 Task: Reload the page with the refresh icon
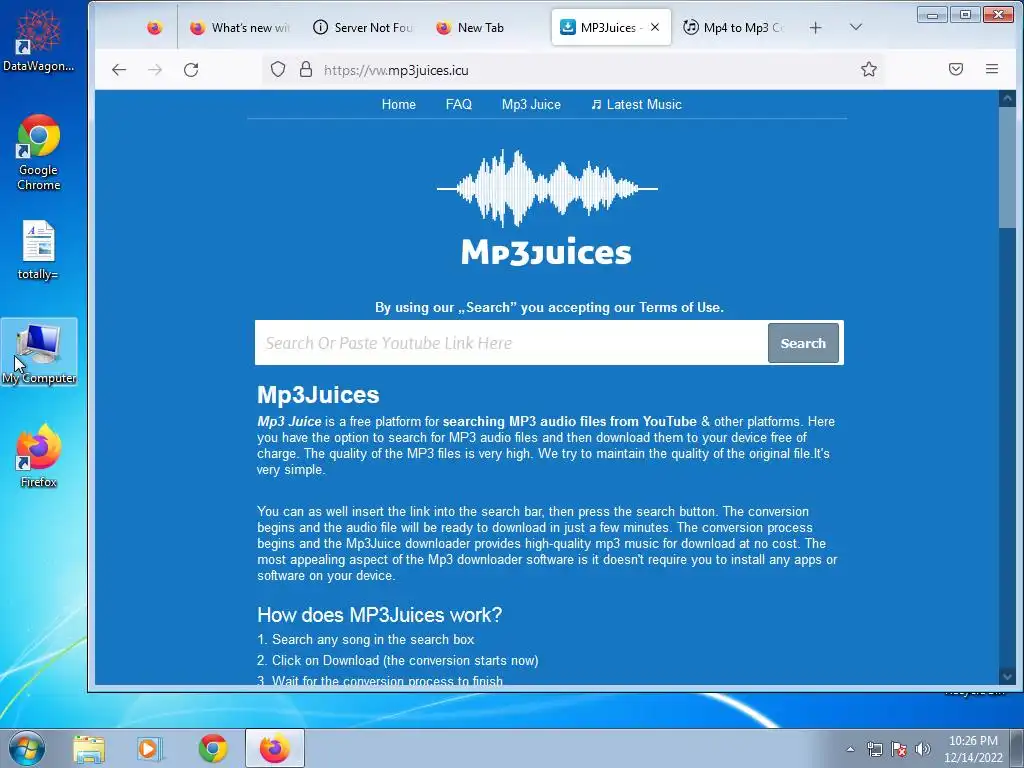pos(191,70)
